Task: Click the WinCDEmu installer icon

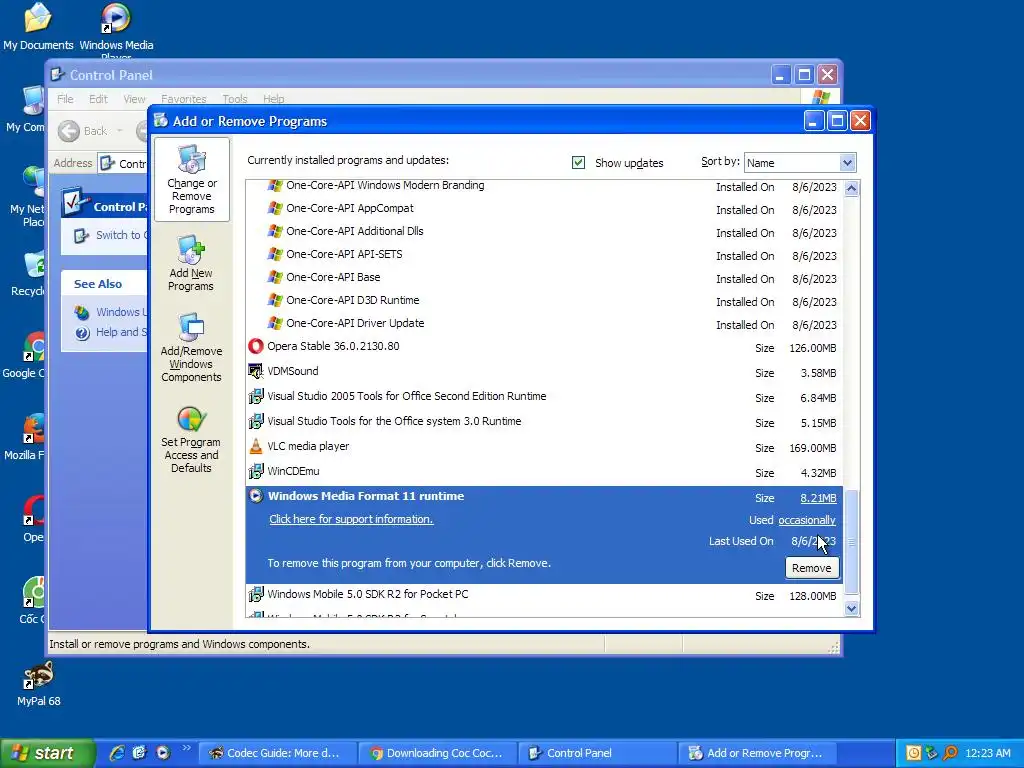Action: pos(256,471)
